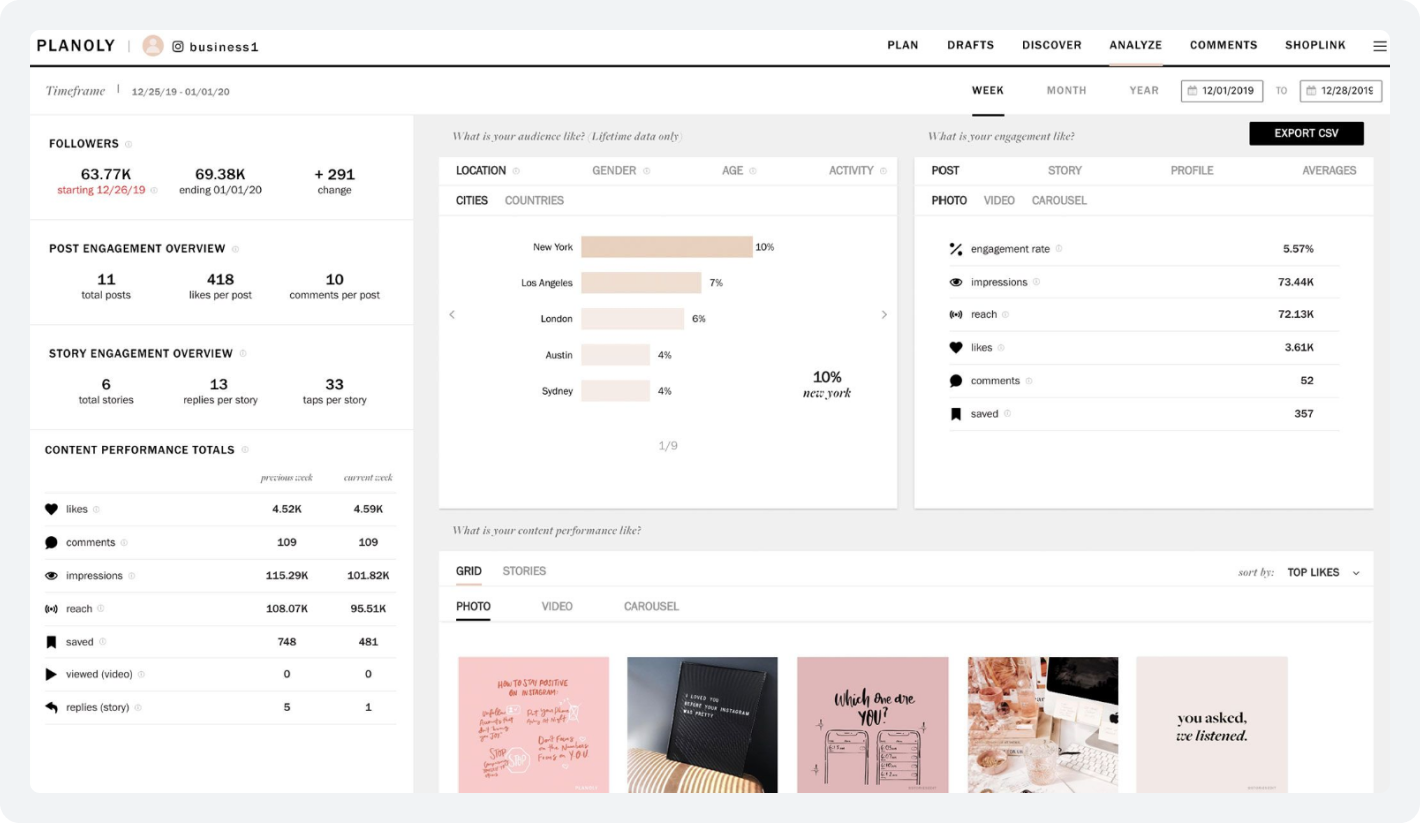Click the red 'starting 12/26/19' text
1420x823 pixels.
pos(101,190)
